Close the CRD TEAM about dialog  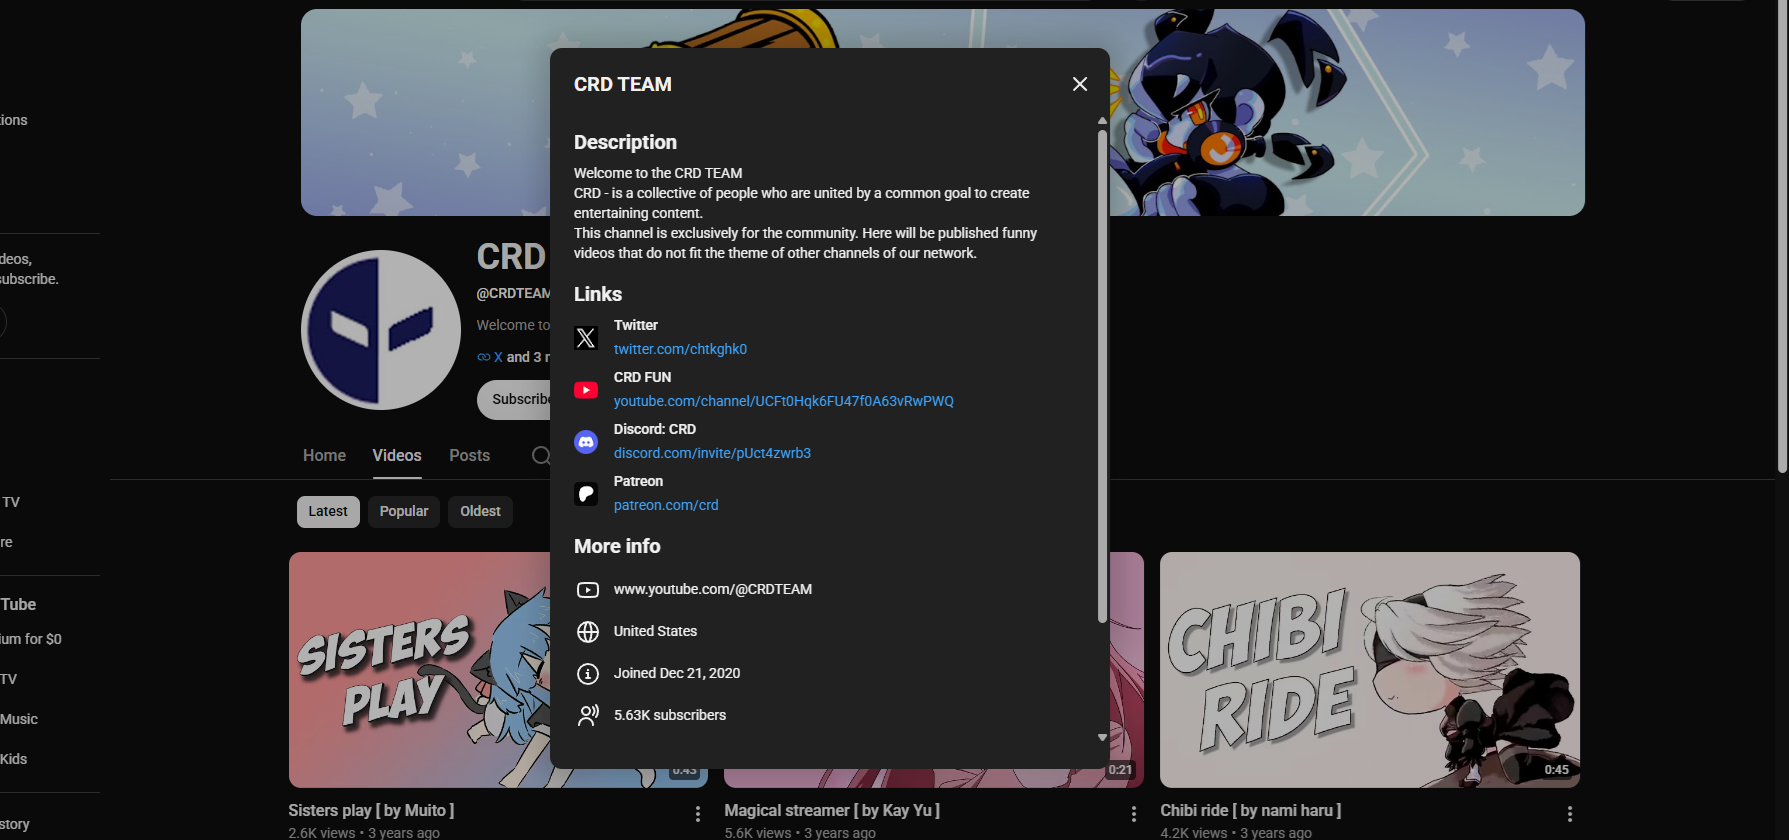point(1080,84)
